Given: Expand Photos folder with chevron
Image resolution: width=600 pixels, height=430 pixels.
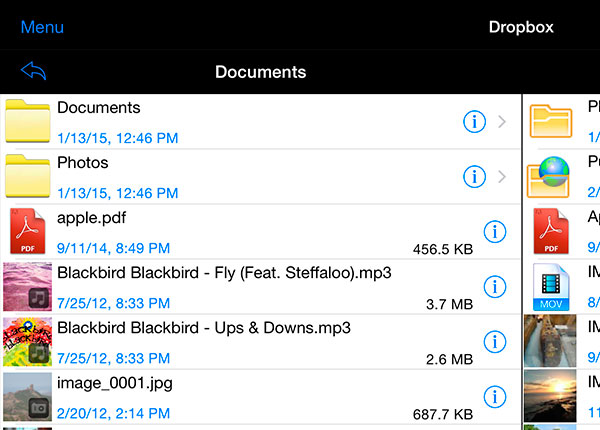Looking at the screenshot, I should click(x=502, y=177).
